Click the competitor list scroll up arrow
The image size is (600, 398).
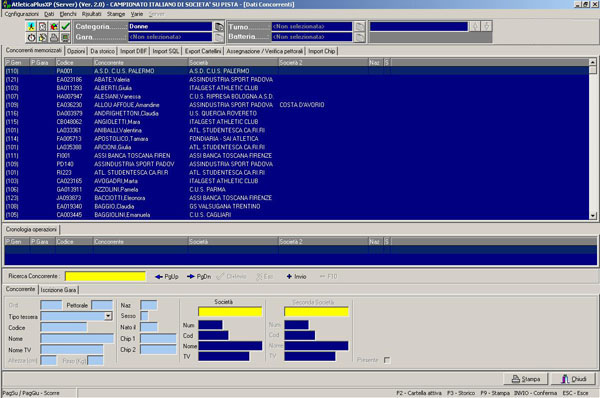pos(593,62)
